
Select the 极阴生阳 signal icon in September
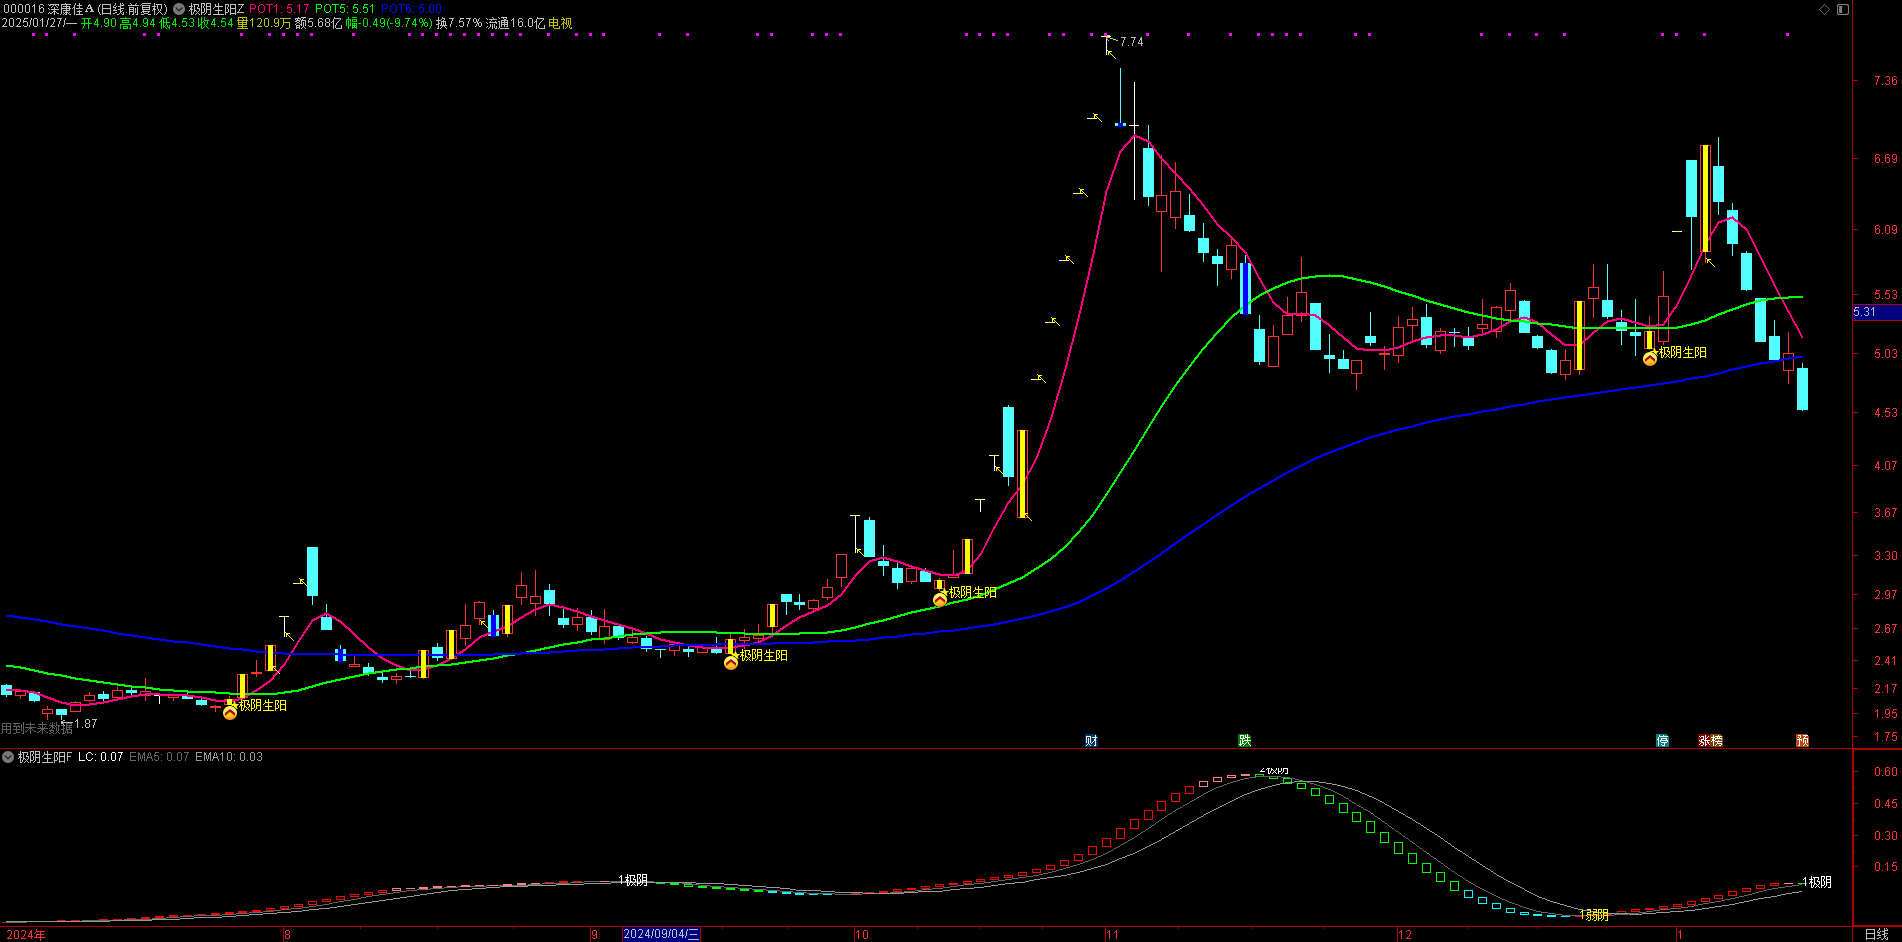[x=731, y=662]
